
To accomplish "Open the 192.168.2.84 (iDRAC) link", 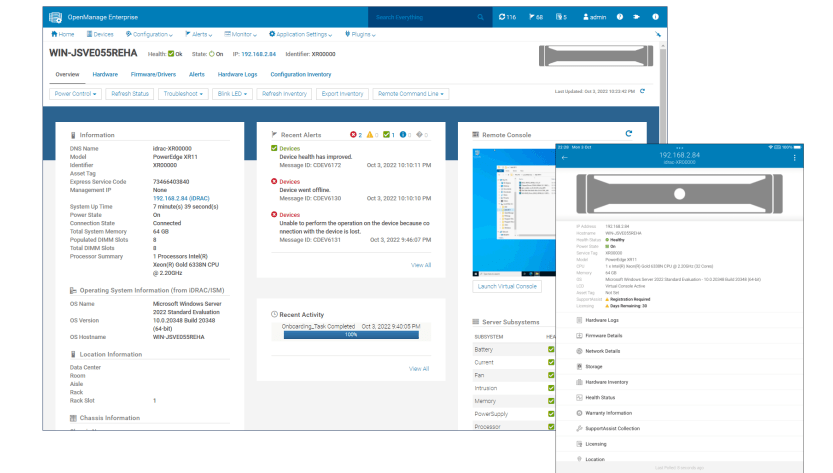I will coord(181,198).
